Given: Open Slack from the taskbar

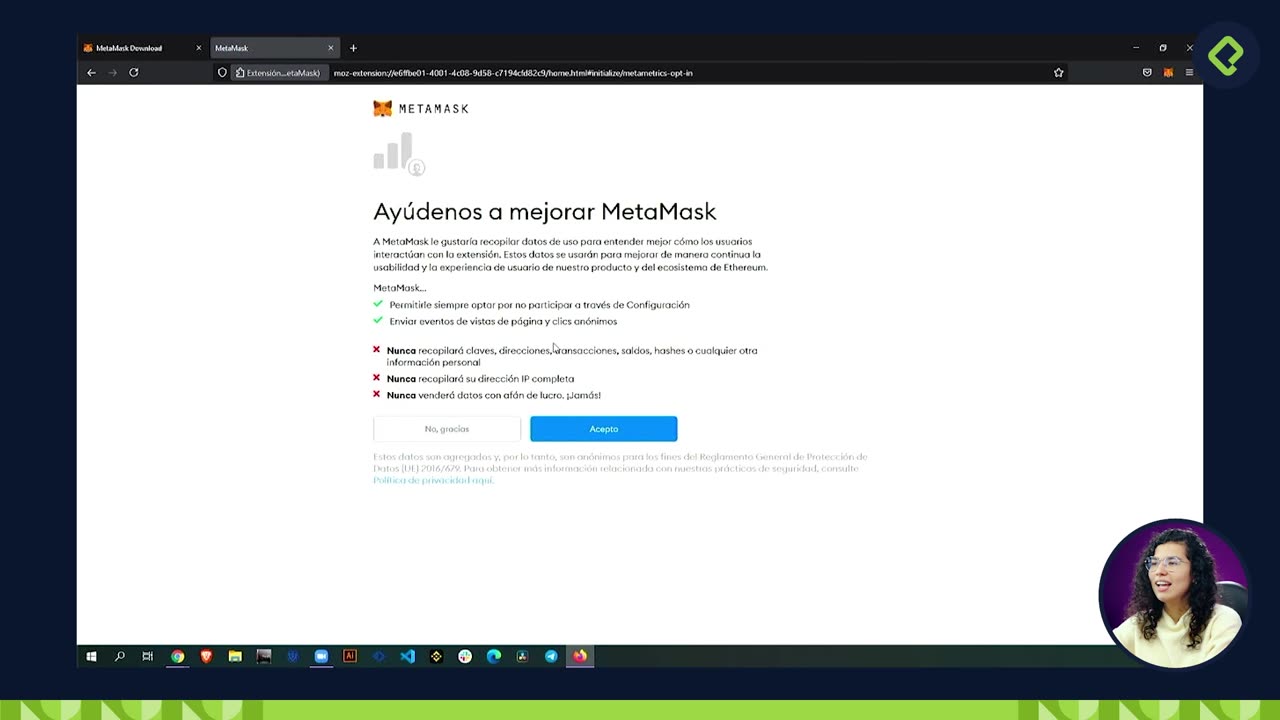Looking at the screenshot, I should [465, 657].
